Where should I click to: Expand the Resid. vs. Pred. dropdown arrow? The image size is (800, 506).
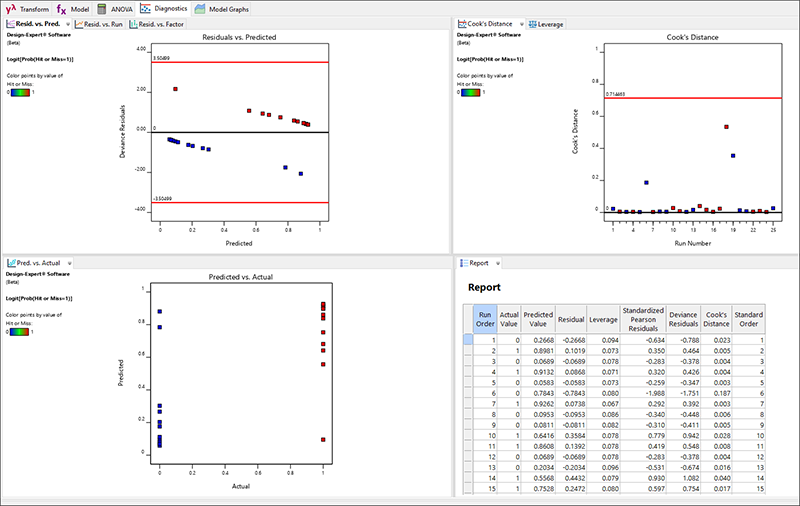pyautogui.click(x=68, y=23)
